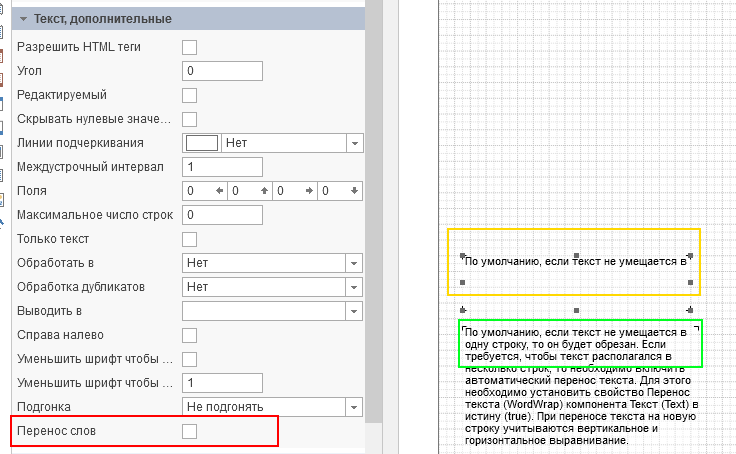This screenshot has width=736, height=454.
Task: Open the «Линии подчеркивания» color swatch
Action: pyautogui.click(x=202, y=143)
